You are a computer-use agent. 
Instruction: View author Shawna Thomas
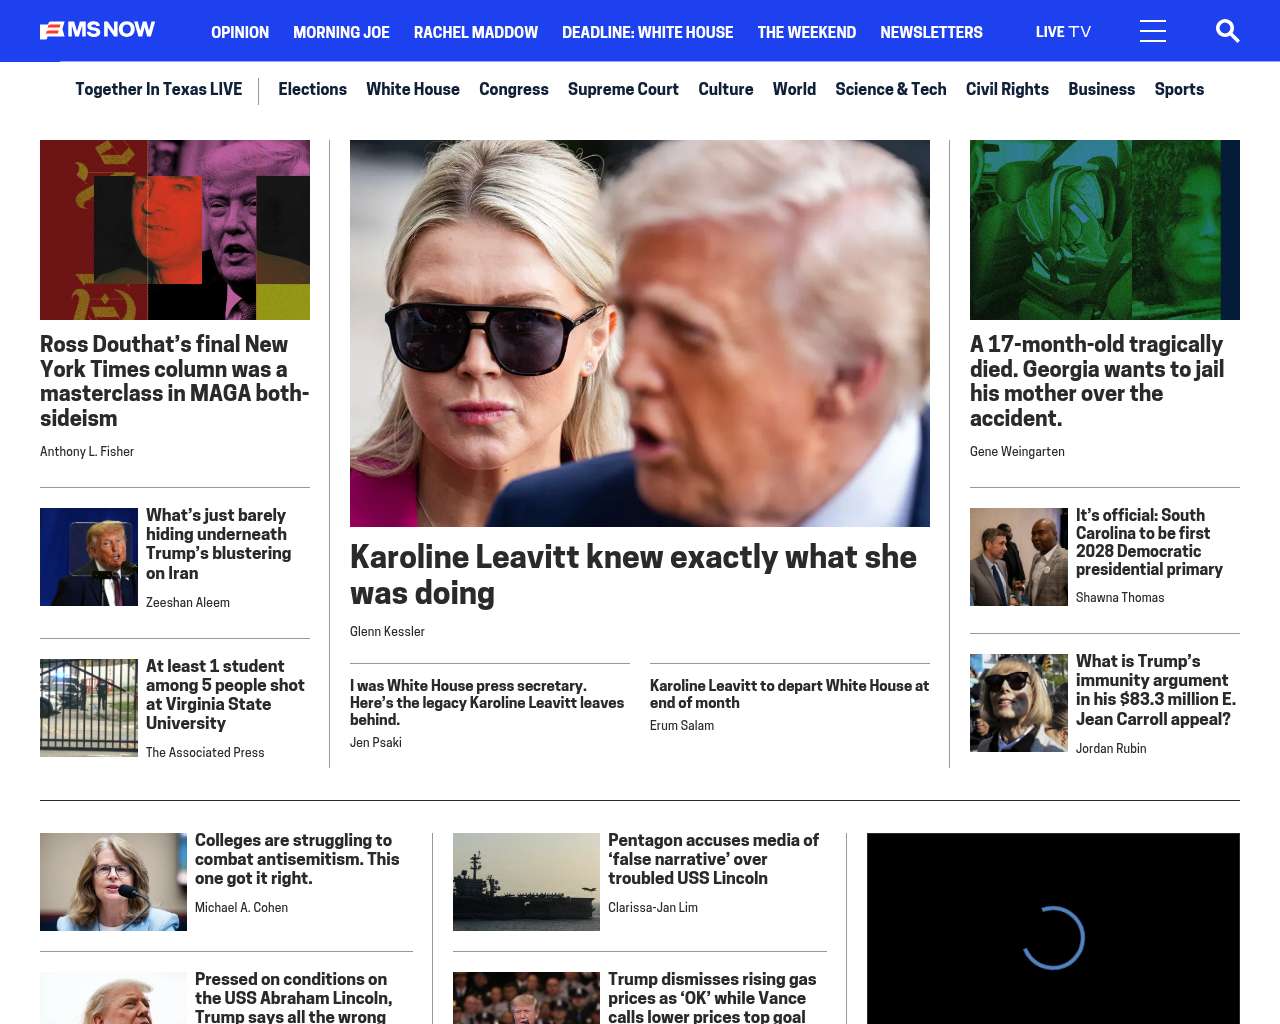tap(1120, 598)
